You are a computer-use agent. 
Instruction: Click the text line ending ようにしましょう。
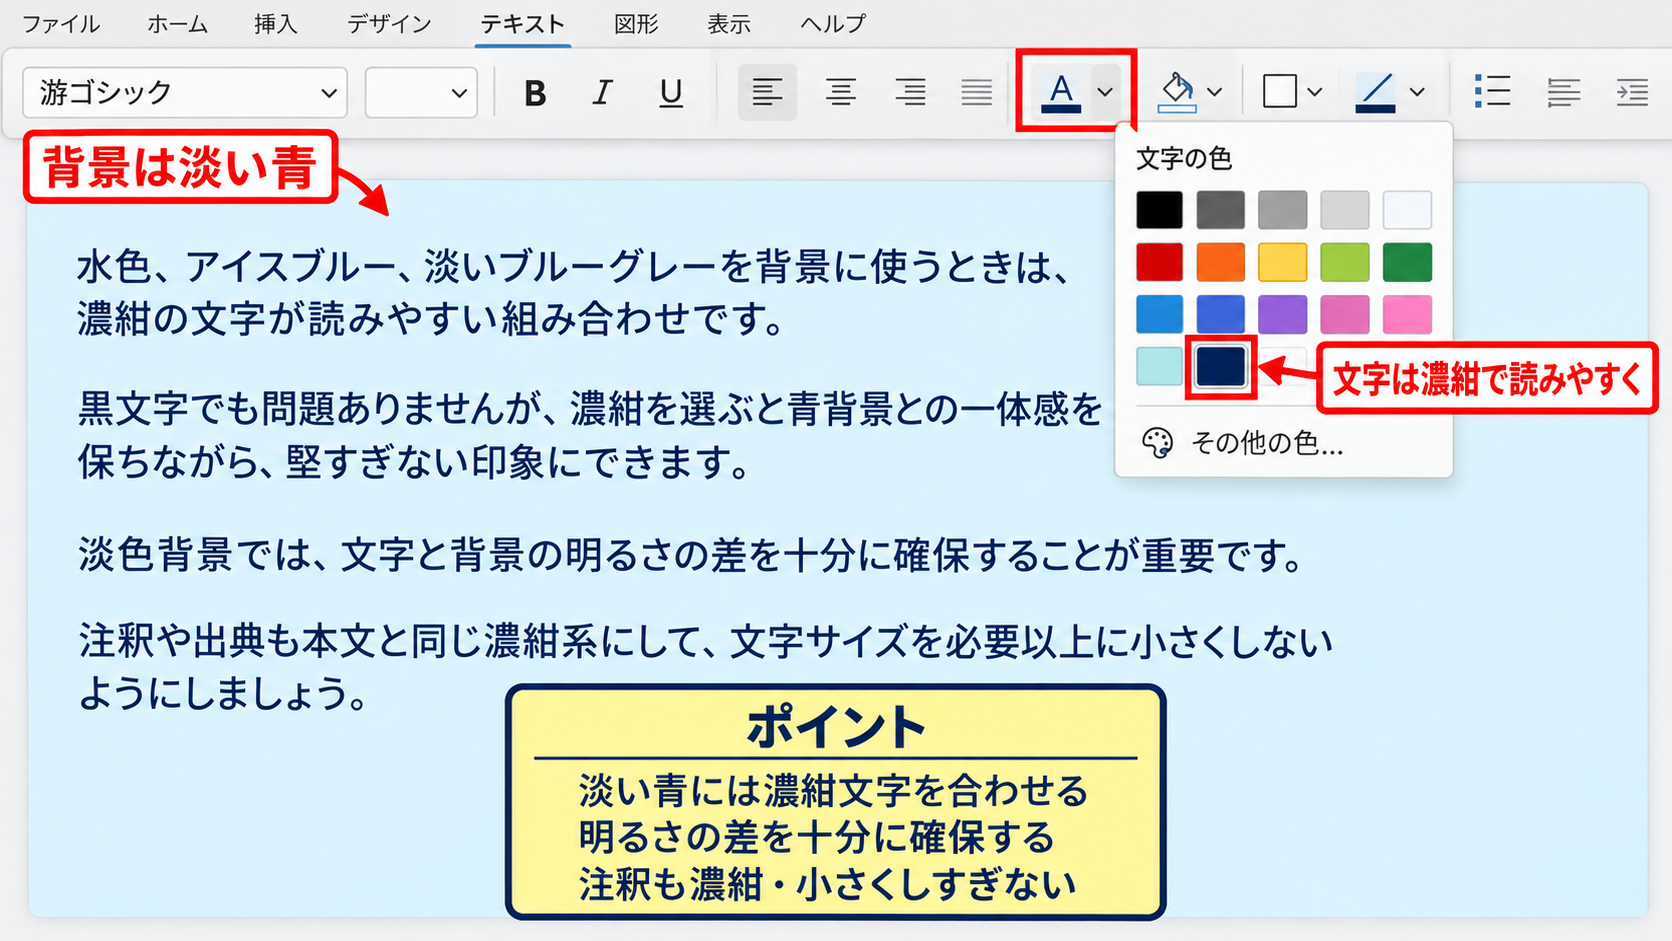click(x=225, y=693)
